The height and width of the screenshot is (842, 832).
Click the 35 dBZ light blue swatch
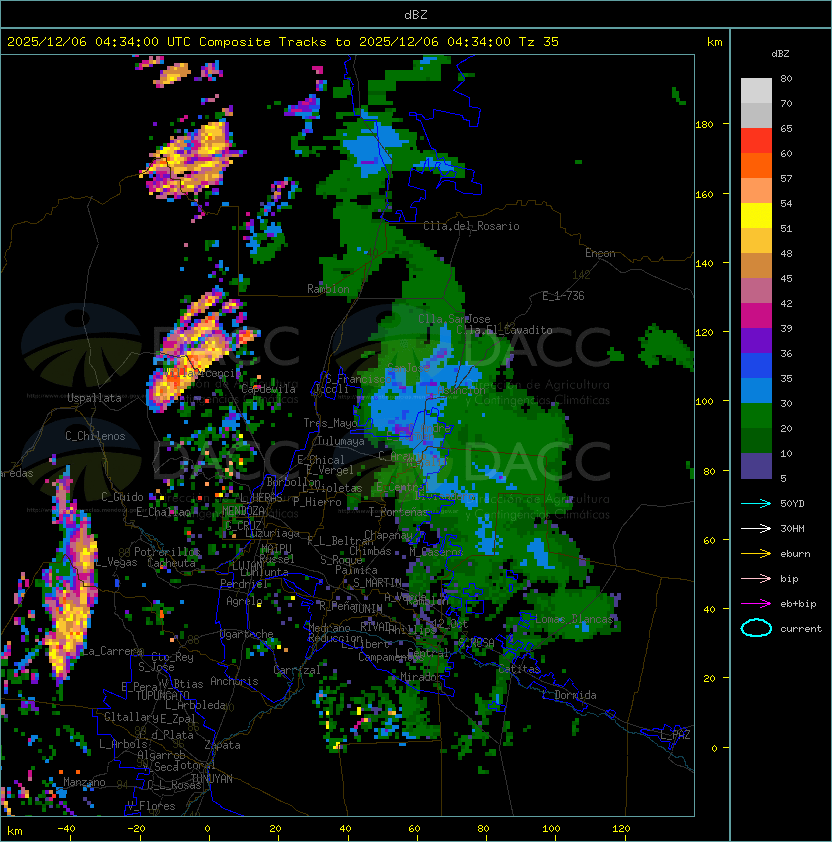756,390
